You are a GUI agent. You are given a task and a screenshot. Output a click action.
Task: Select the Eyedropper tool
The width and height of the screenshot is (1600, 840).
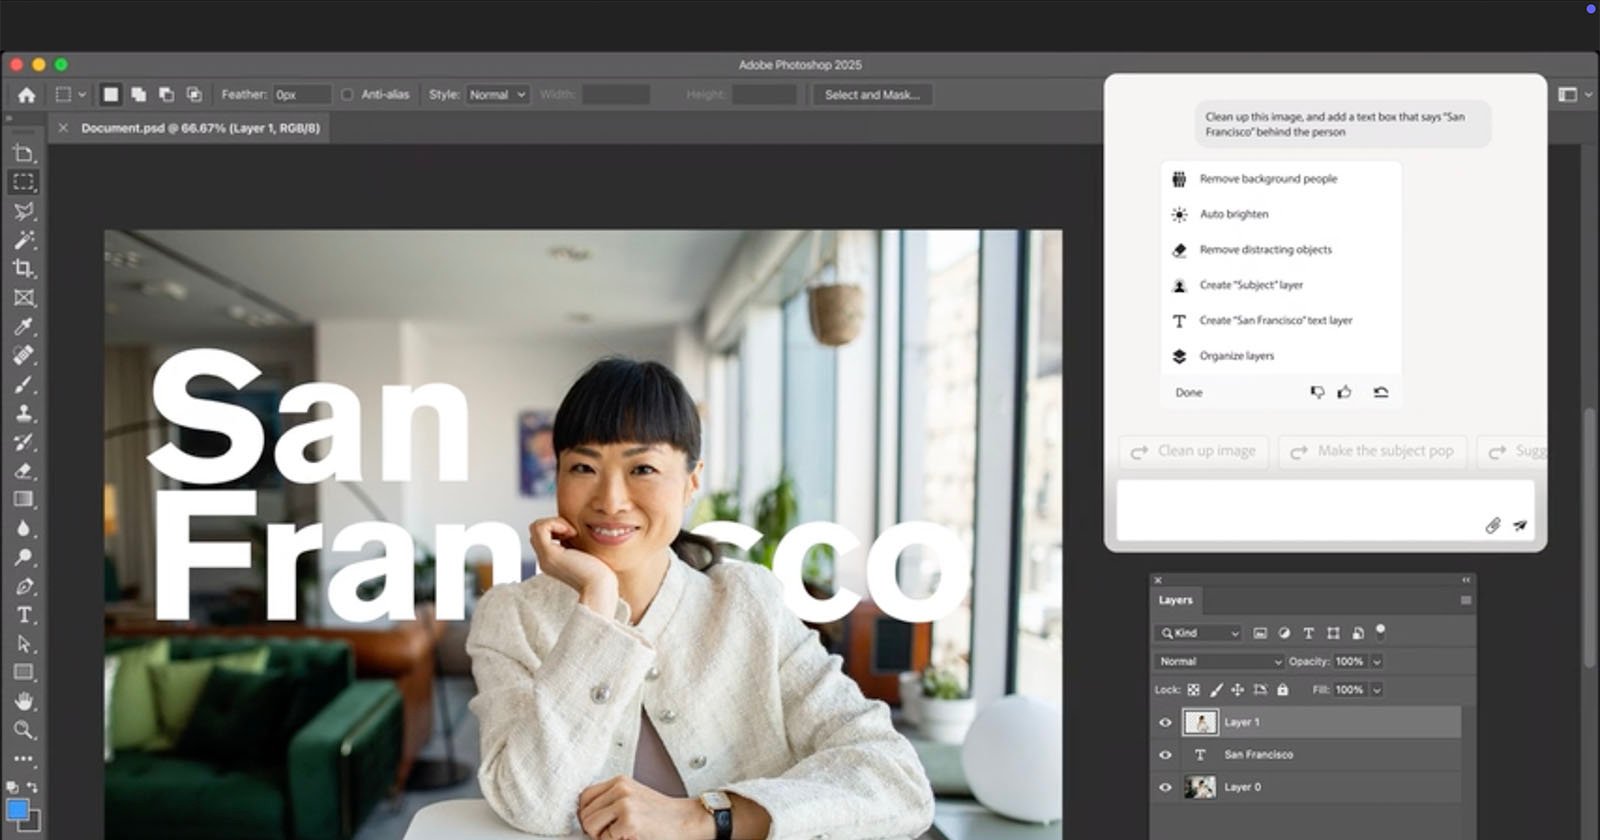pos(23,327)
